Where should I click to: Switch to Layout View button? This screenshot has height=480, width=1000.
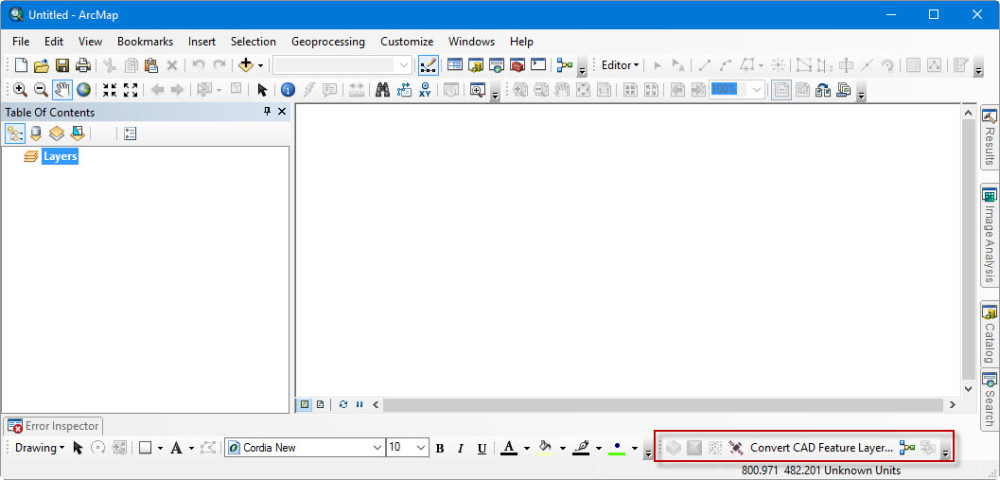tap(320, 404)
